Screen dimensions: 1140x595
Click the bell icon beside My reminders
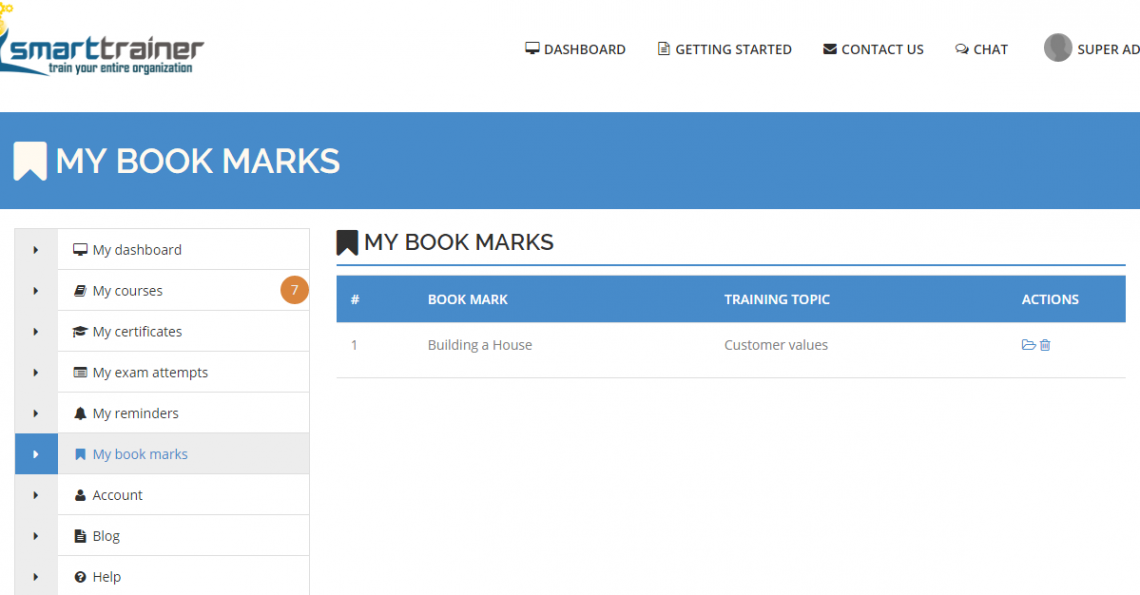80,414
